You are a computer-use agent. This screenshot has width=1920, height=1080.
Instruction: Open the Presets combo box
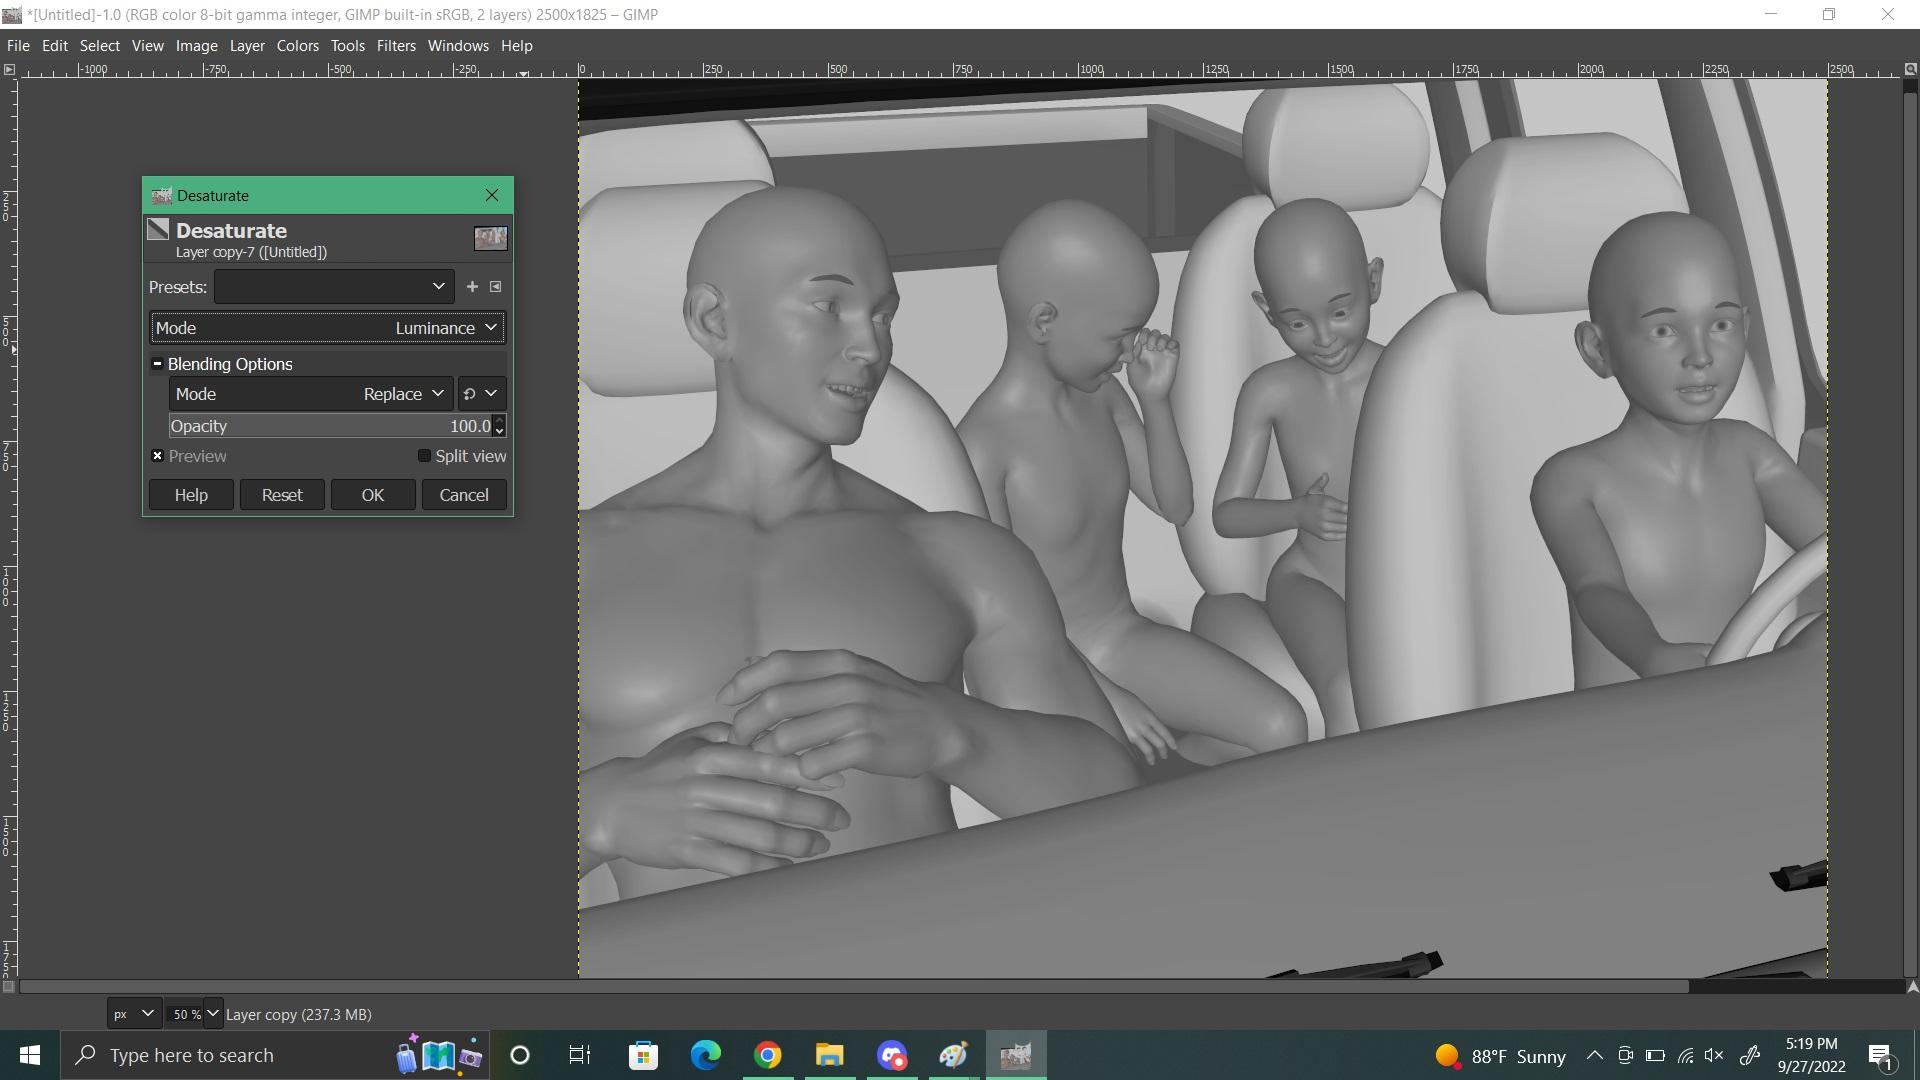point(333,287)
